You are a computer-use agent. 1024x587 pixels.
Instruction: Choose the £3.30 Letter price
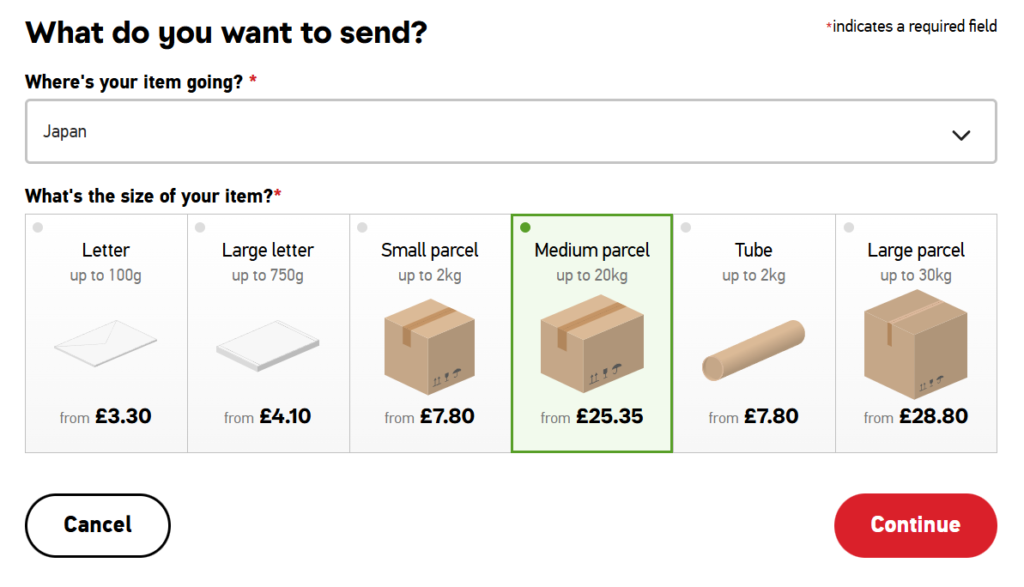coord(123,416)
